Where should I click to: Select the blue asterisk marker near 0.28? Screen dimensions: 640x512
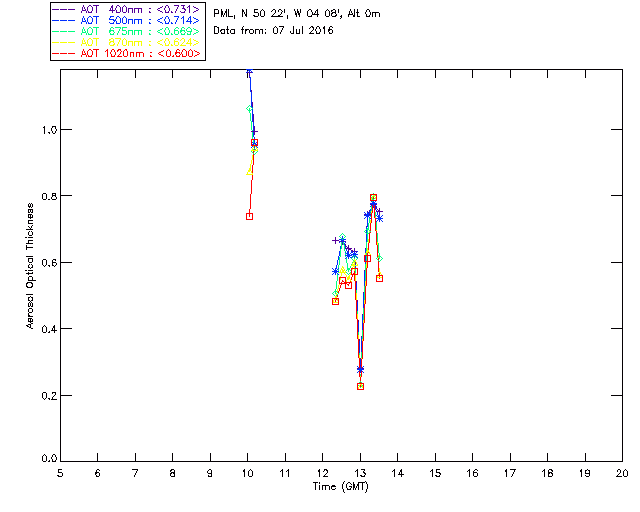[360, 370]
